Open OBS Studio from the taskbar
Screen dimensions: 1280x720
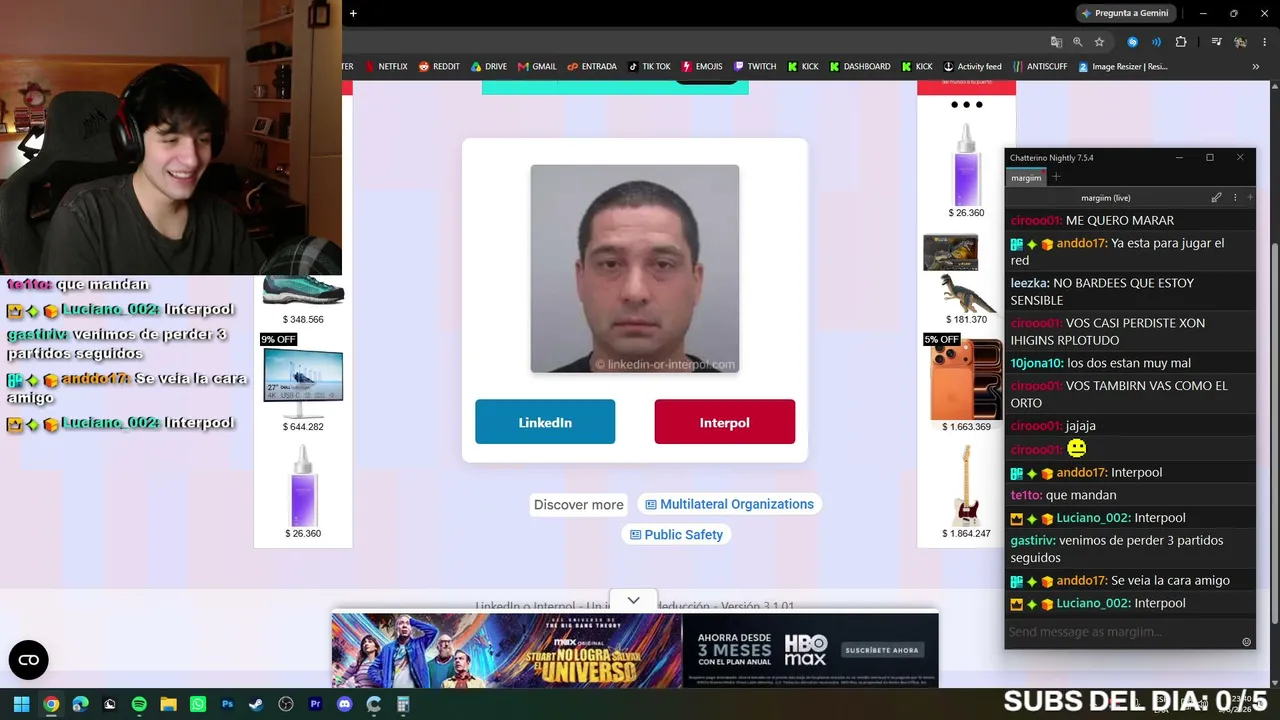point(286,704)
